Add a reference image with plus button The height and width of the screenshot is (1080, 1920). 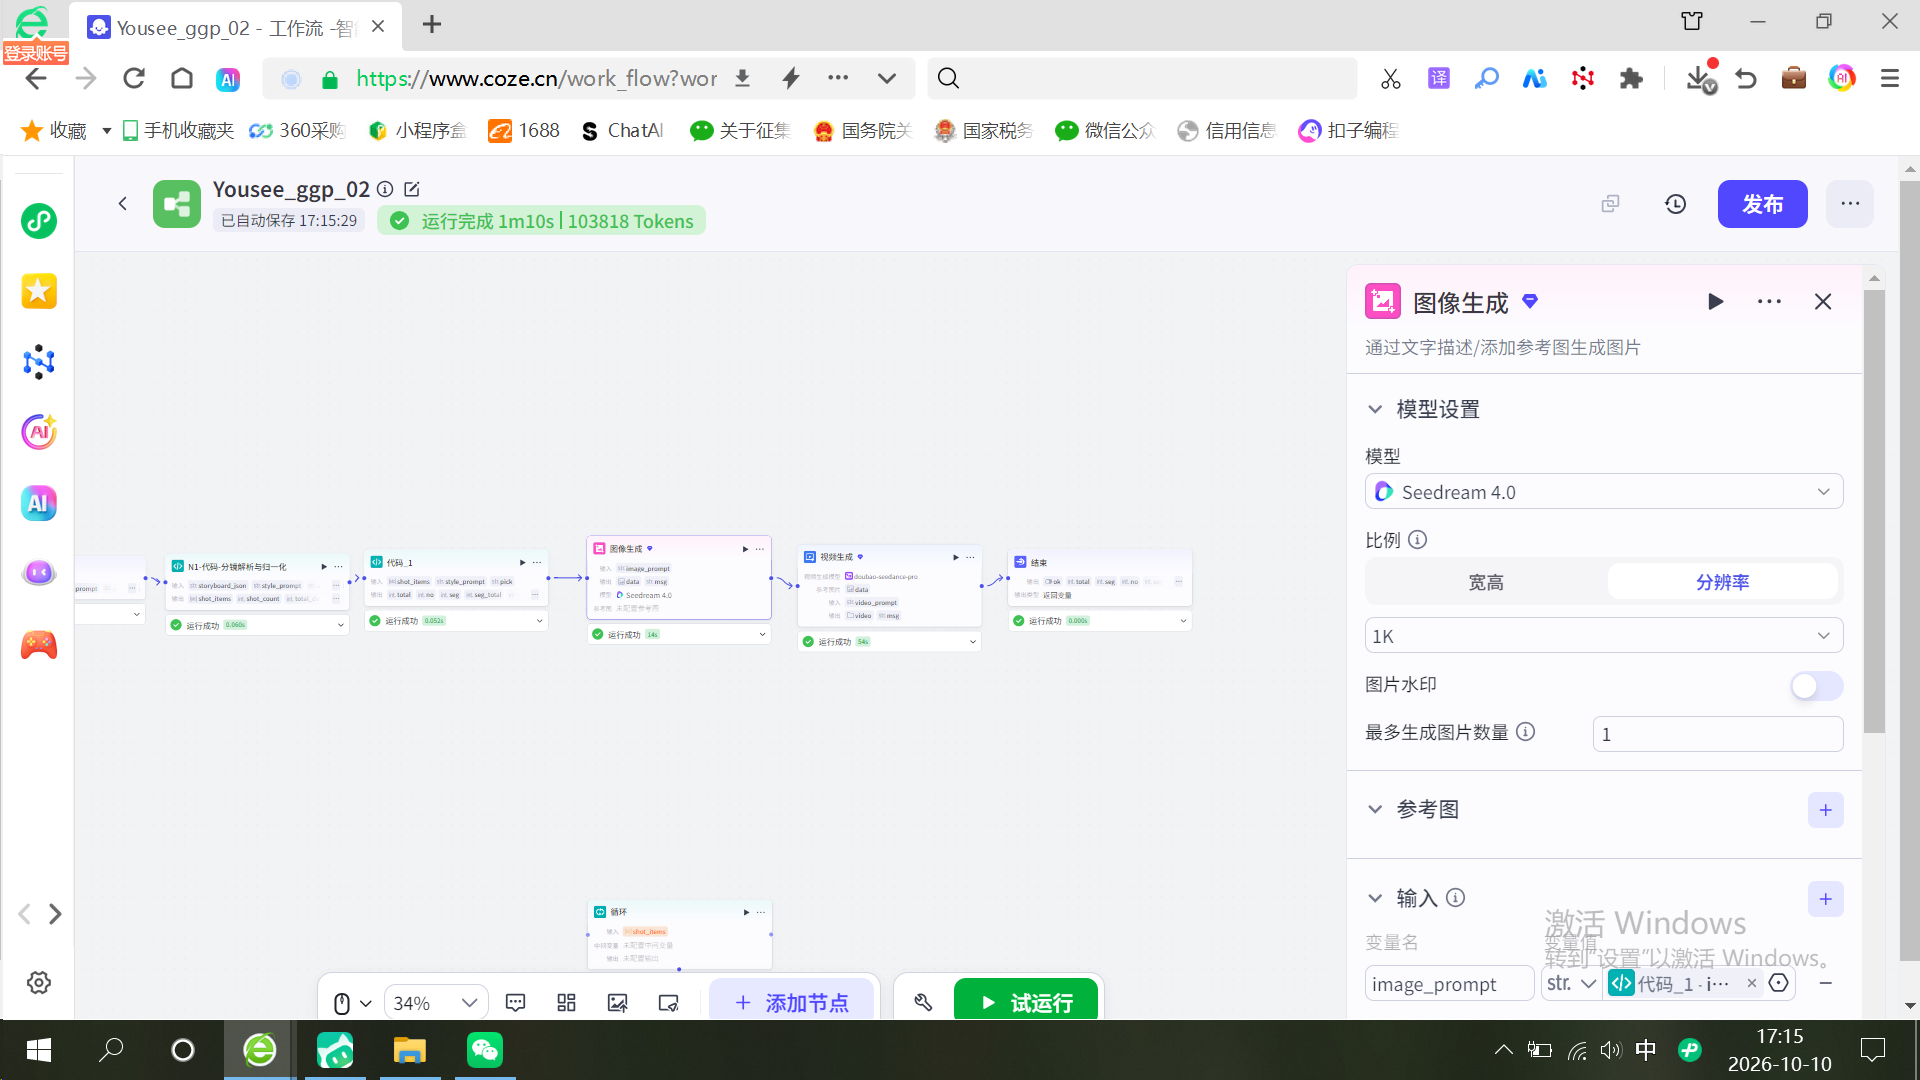click(x=1825, y=810)
